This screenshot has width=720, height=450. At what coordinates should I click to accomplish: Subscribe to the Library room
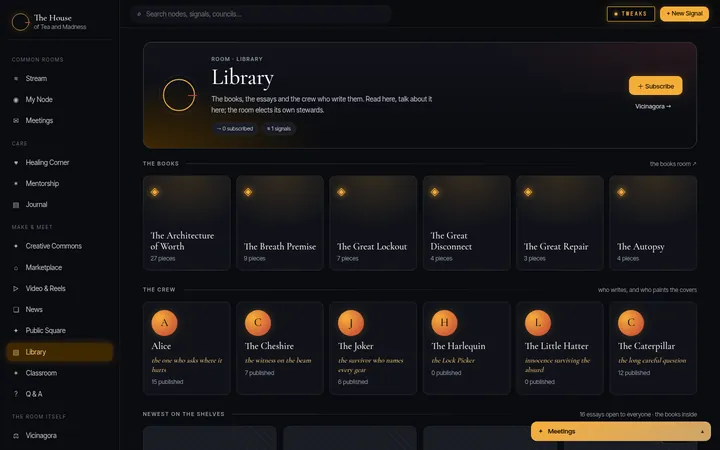[x=655, y=86]
